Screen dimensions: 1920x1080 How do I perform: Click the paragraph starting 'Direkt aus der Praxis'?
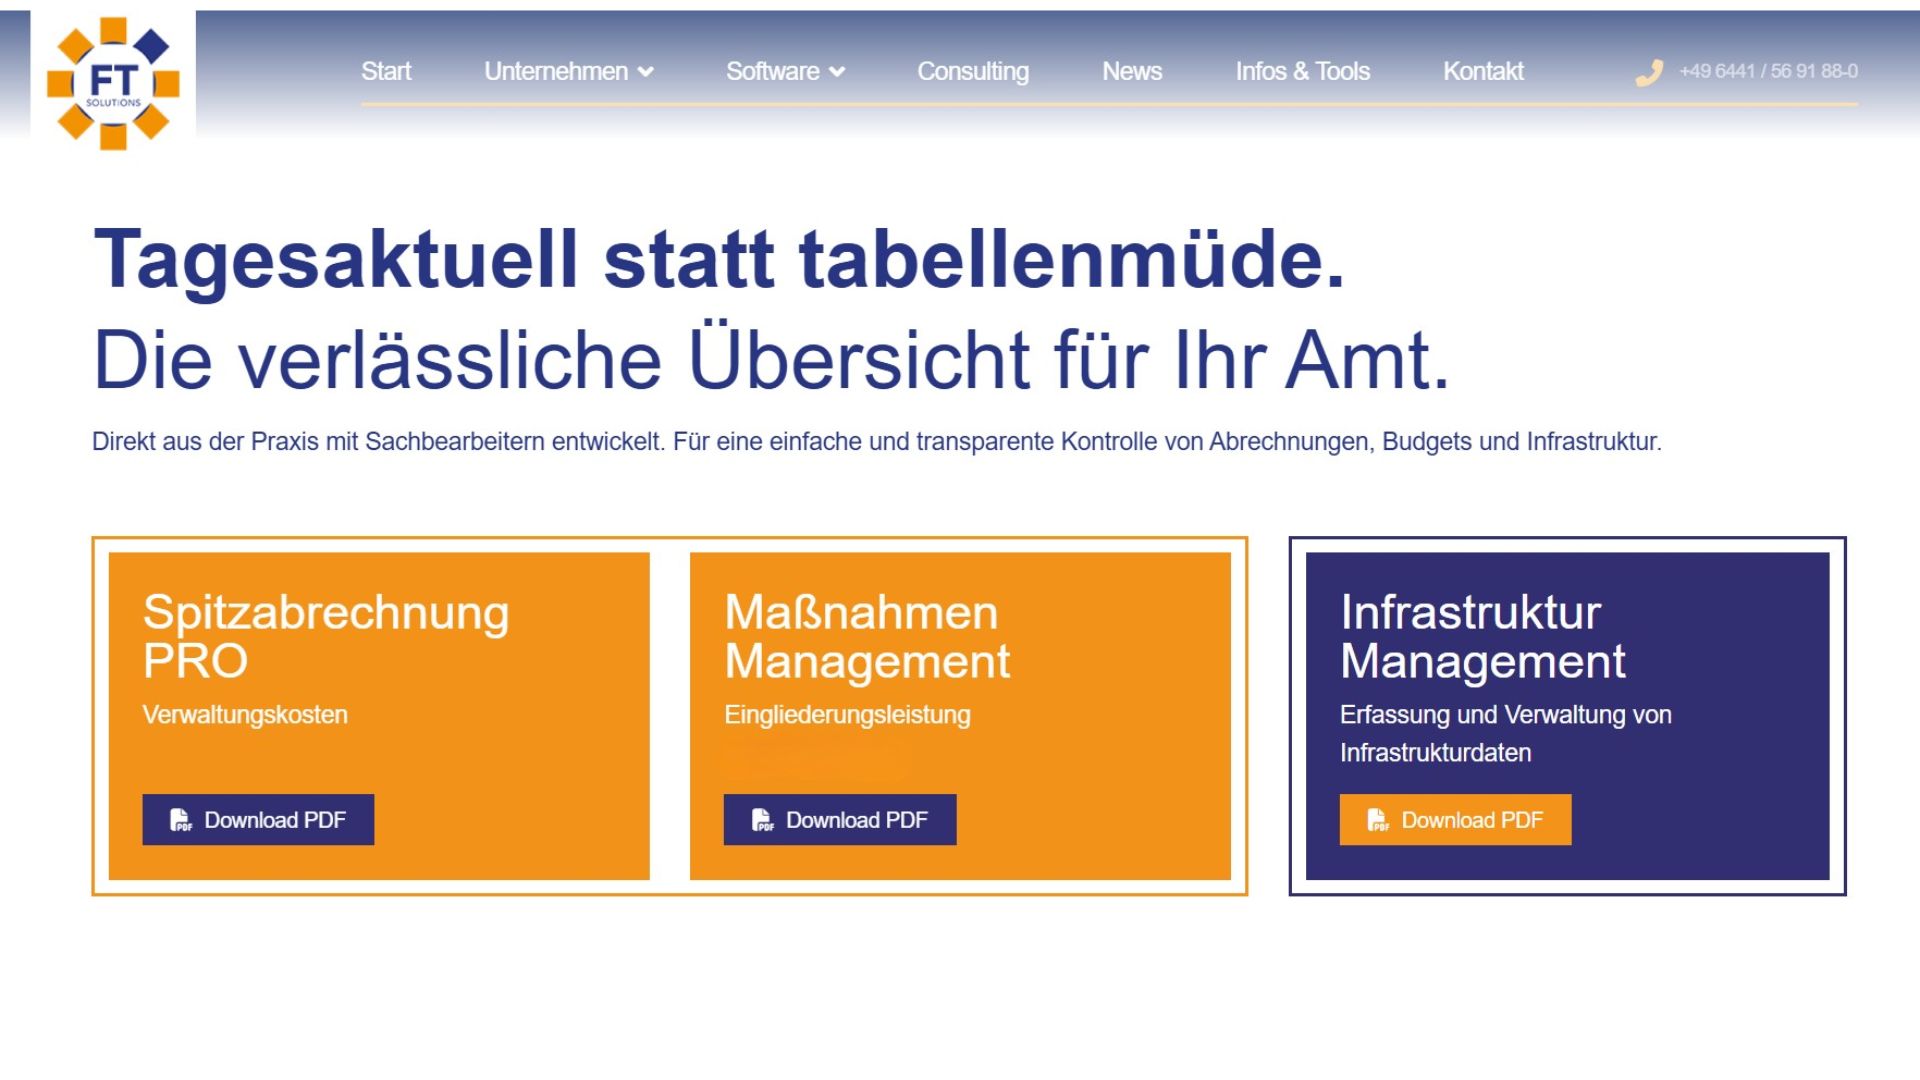pyautogui.click(x=877, y=442)
